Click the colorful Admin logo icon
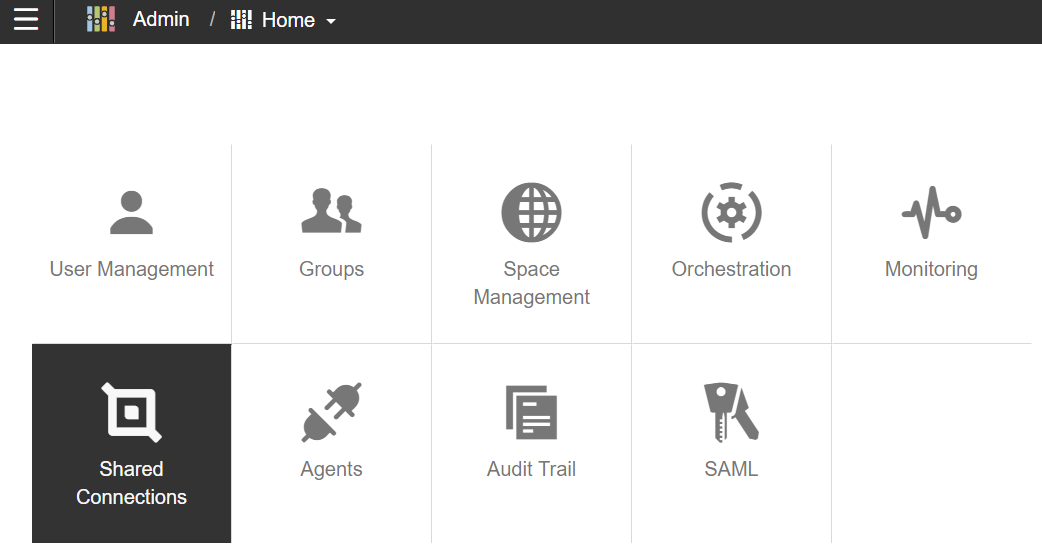1042x560 pixels. point(101,19)
